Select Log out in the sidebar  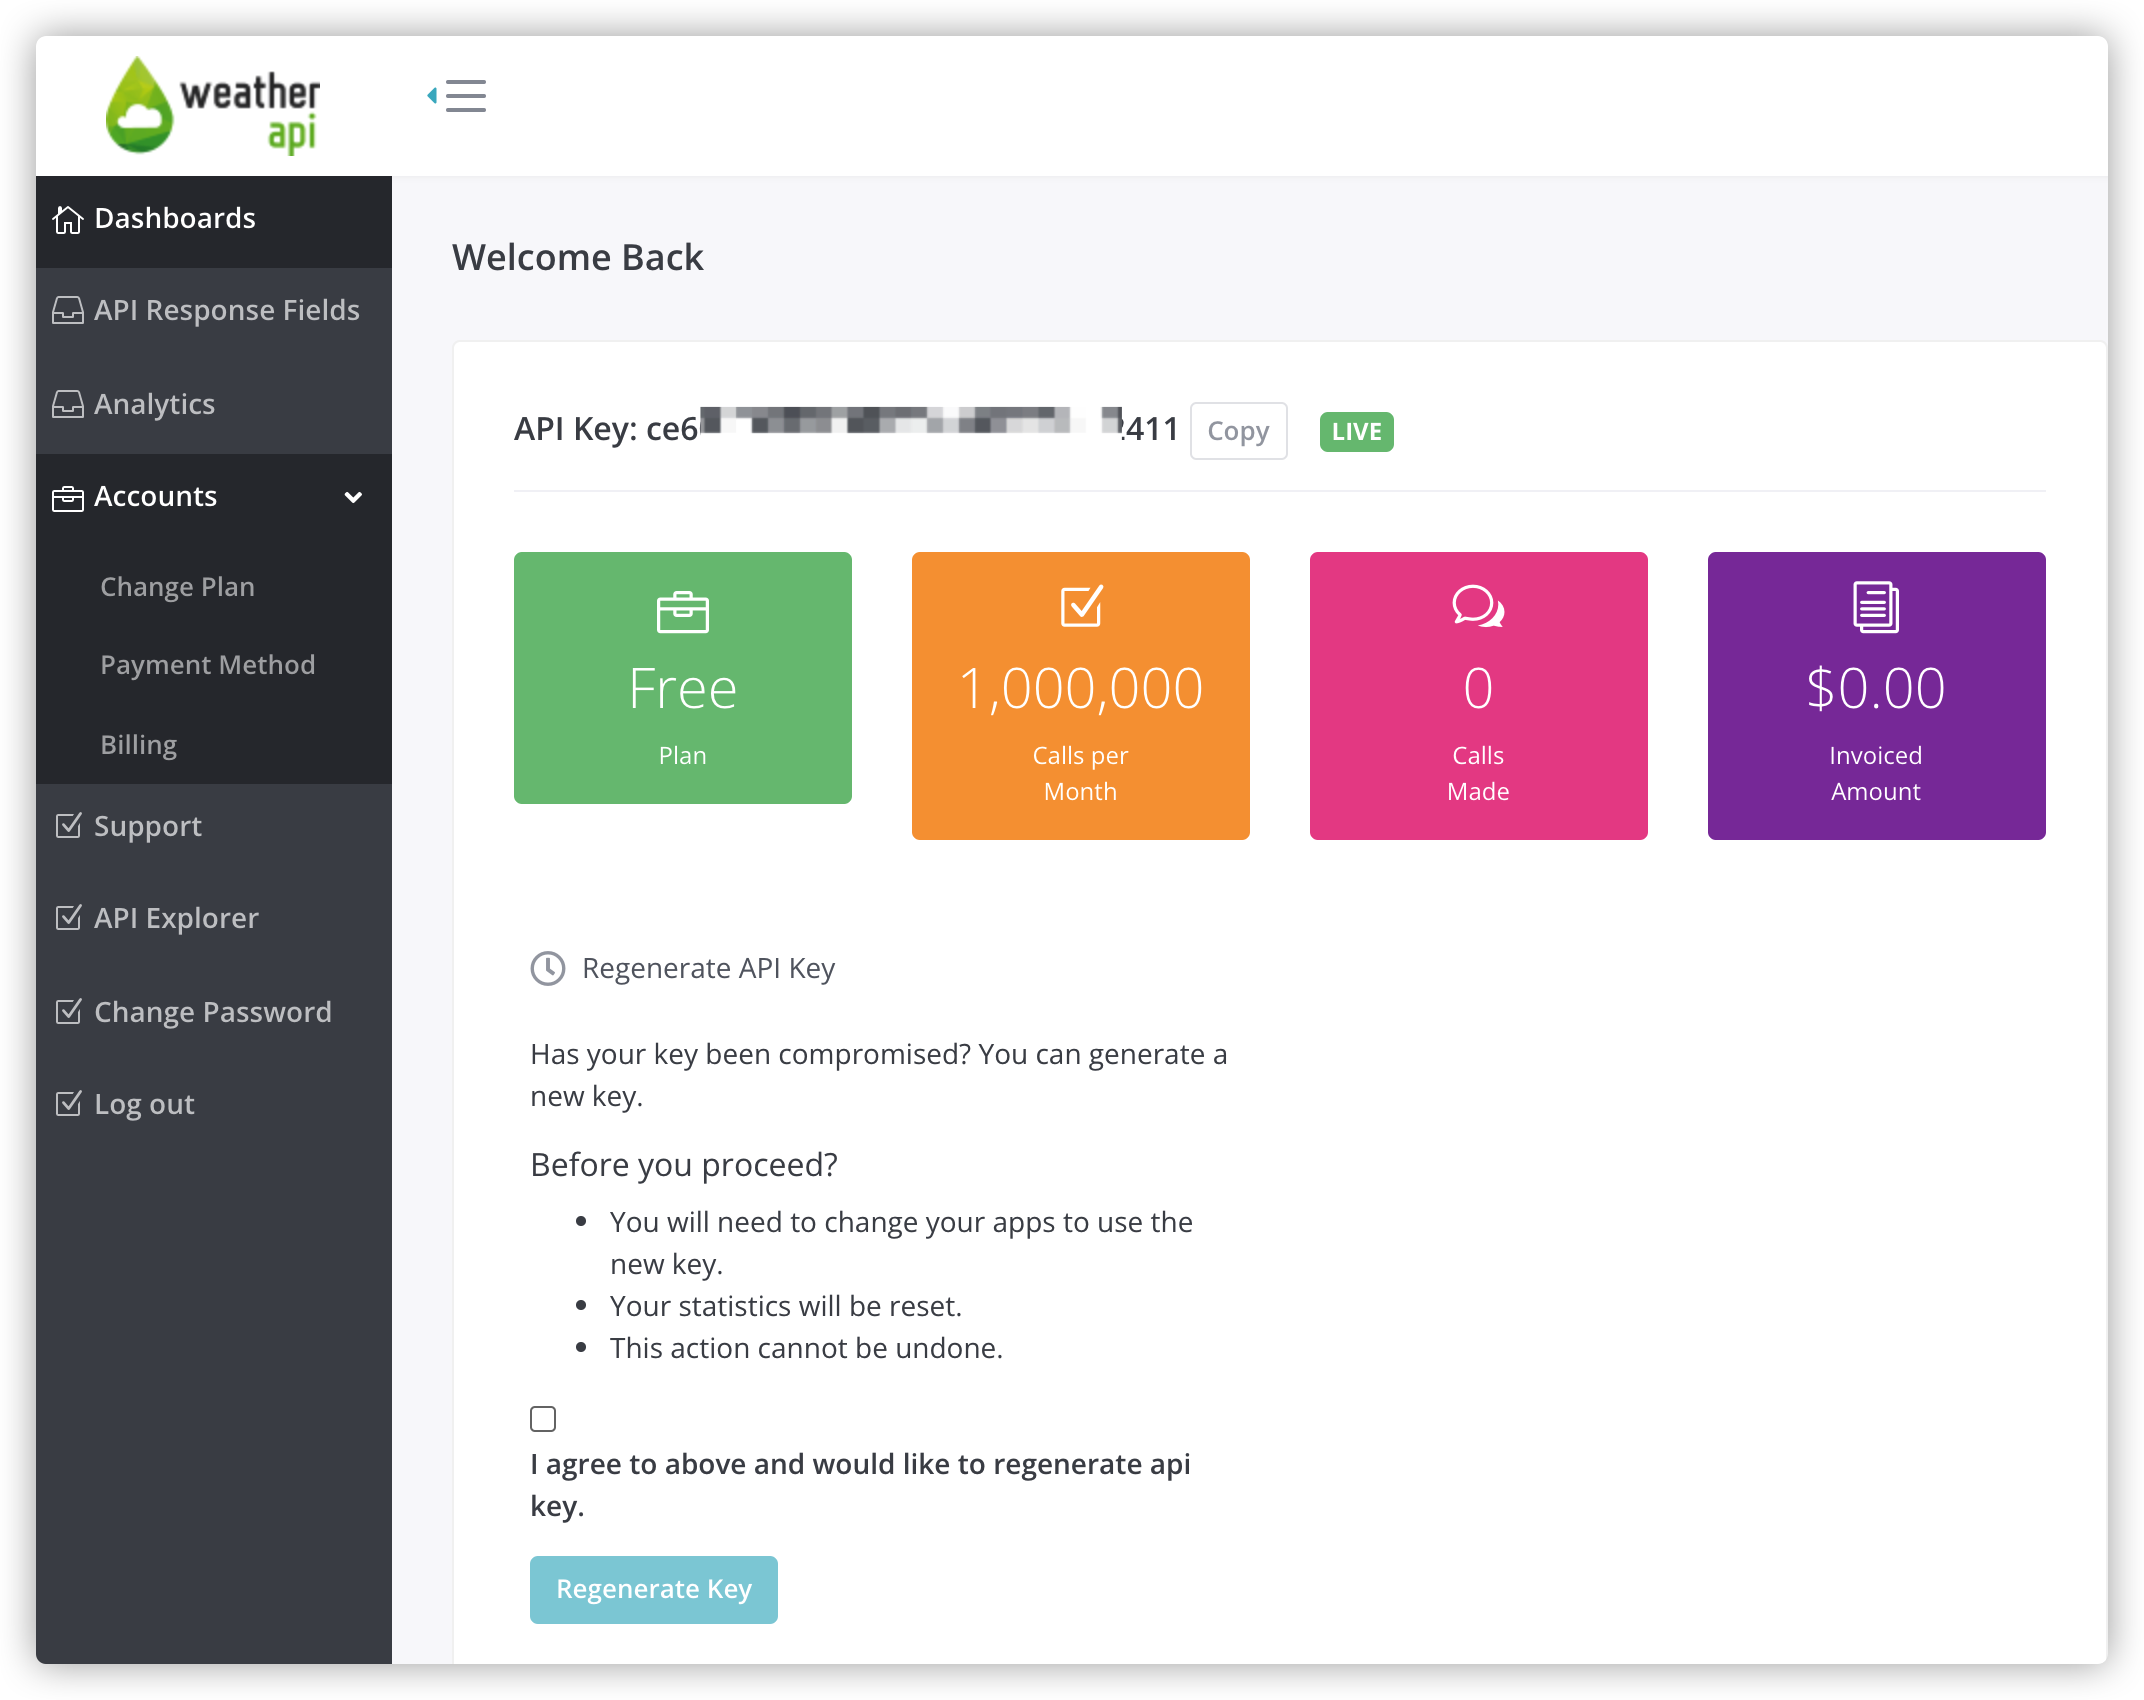pyautogui.click(x=144, y=1104)
